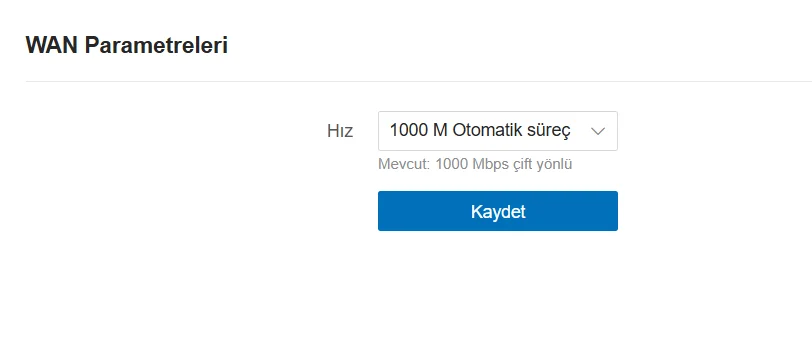
Task: Click the WAN Parametreleri heading
Action: click(127, 46)
